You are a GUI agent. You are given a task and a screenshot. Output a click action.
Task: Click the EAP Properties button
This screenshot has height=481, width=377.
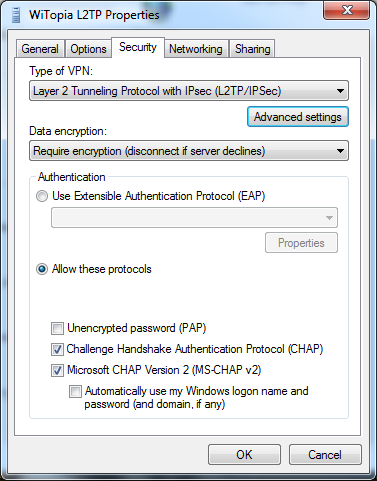click(x=301, y=243)
